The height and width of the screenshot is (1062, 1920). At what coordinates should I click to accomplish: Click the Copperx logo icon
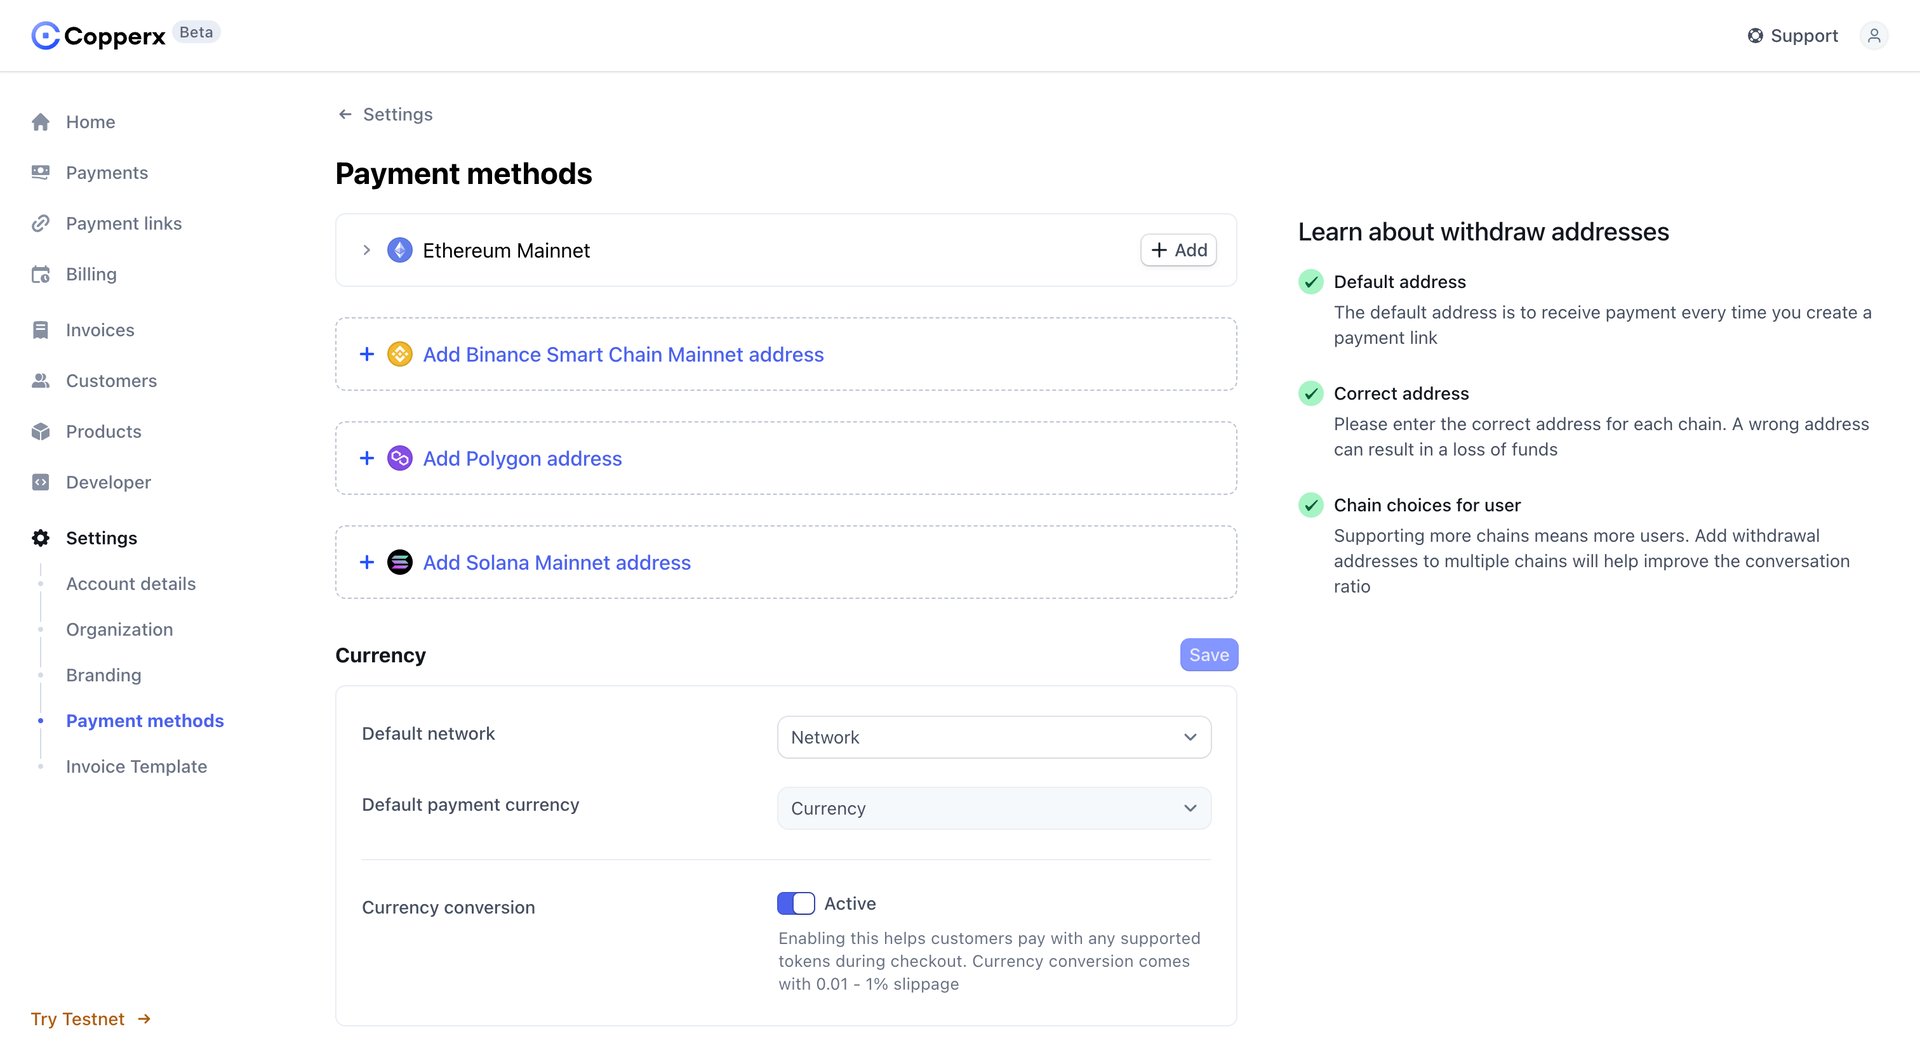(x=44, y=35)
